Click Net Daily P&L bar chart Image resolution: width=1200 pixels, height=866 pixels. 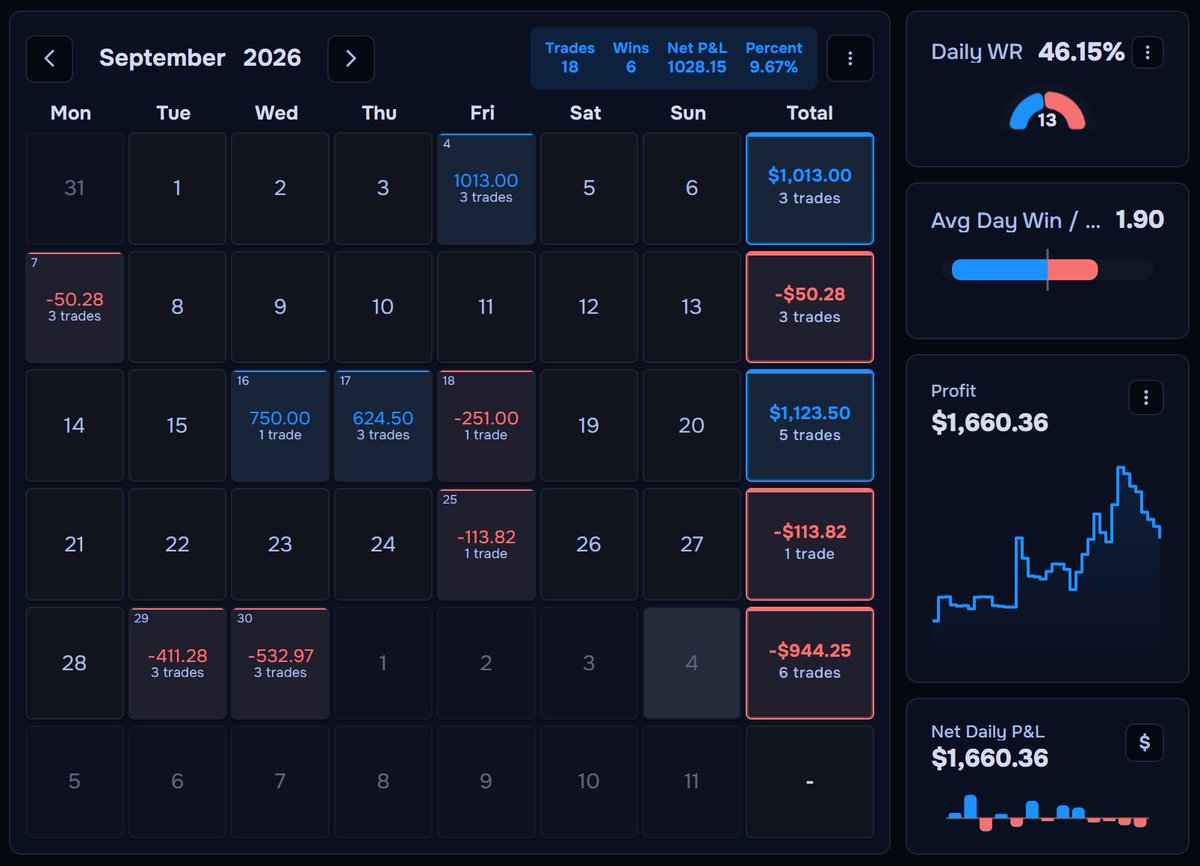click(1047, 812)
